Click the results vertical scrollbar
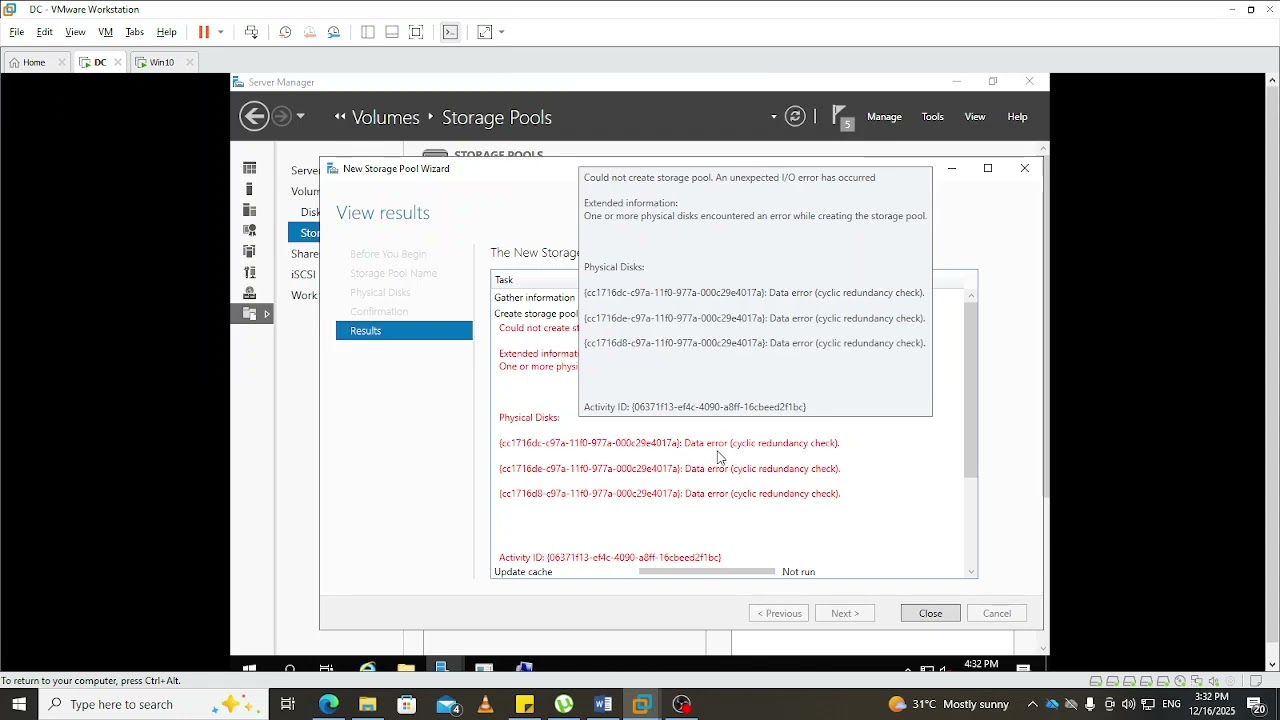Screen dimensions: 1280x720 point(970,389)
